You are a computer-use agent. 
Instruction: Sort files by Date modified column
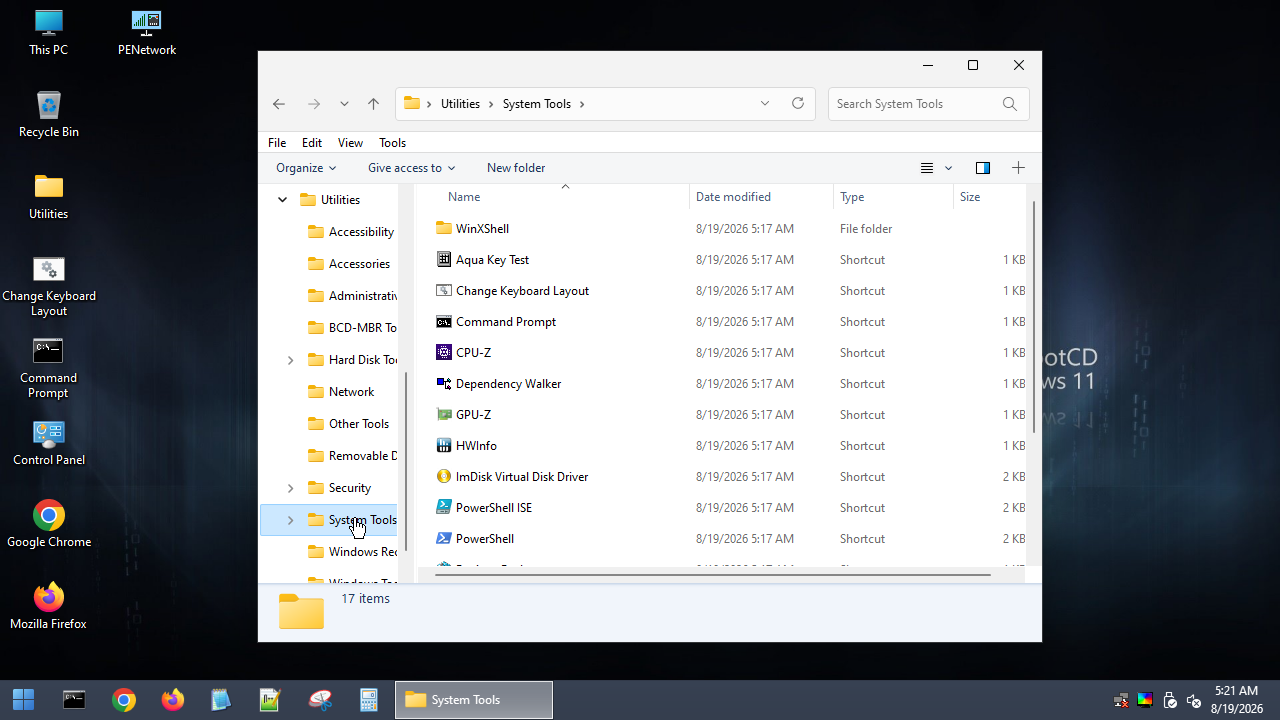pyautogui.click(x=761, y=197)
